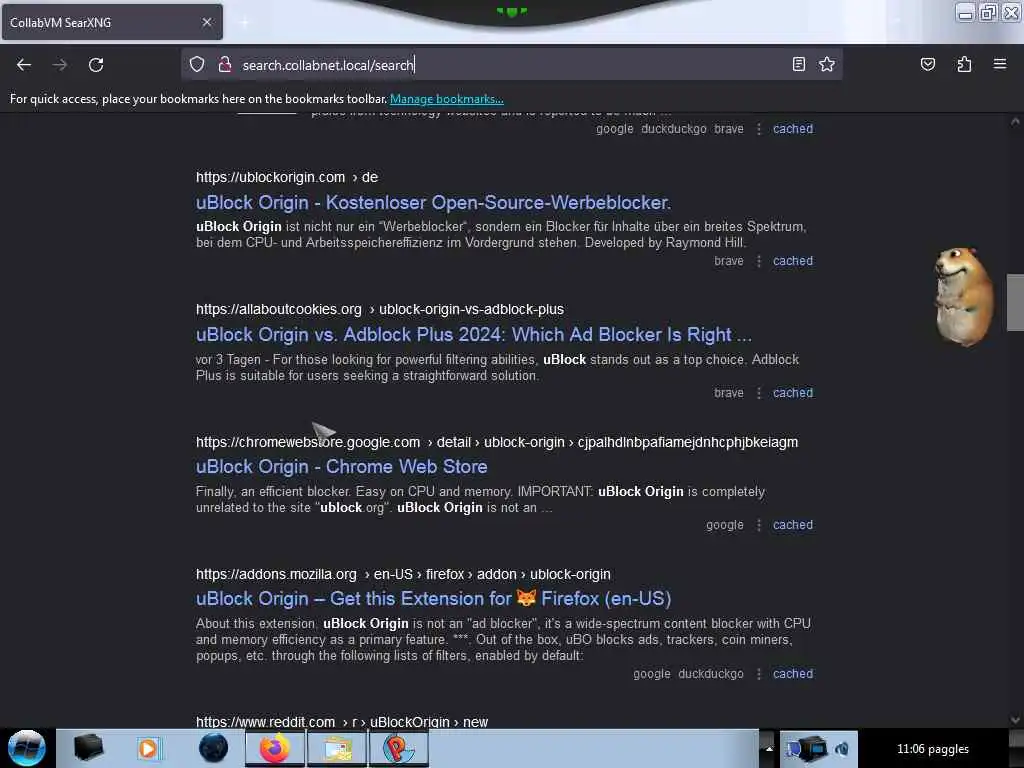This screenshot has width=1024, height=768.
Task: Open a new tab with the plus button
Action: click(244, 22)
